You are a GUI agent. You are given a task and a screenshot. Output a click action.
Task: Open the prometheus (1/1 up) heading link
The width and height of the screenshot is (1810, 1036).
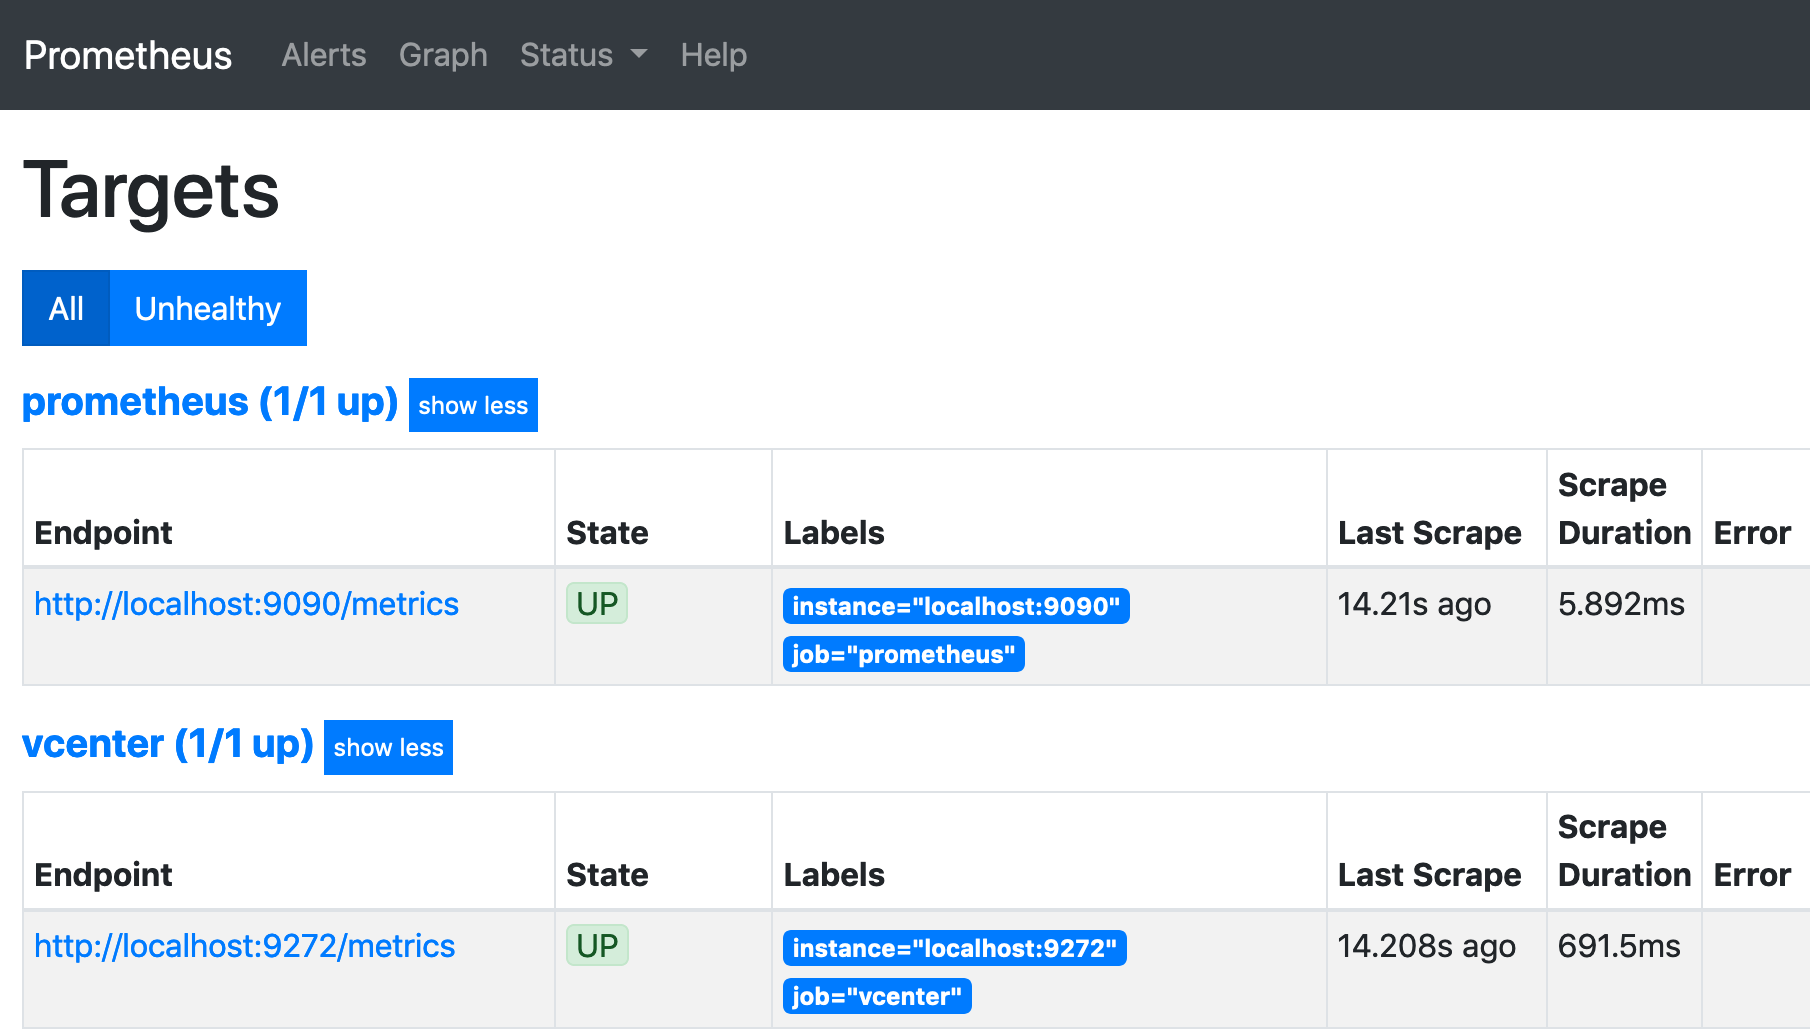(210, 402)
